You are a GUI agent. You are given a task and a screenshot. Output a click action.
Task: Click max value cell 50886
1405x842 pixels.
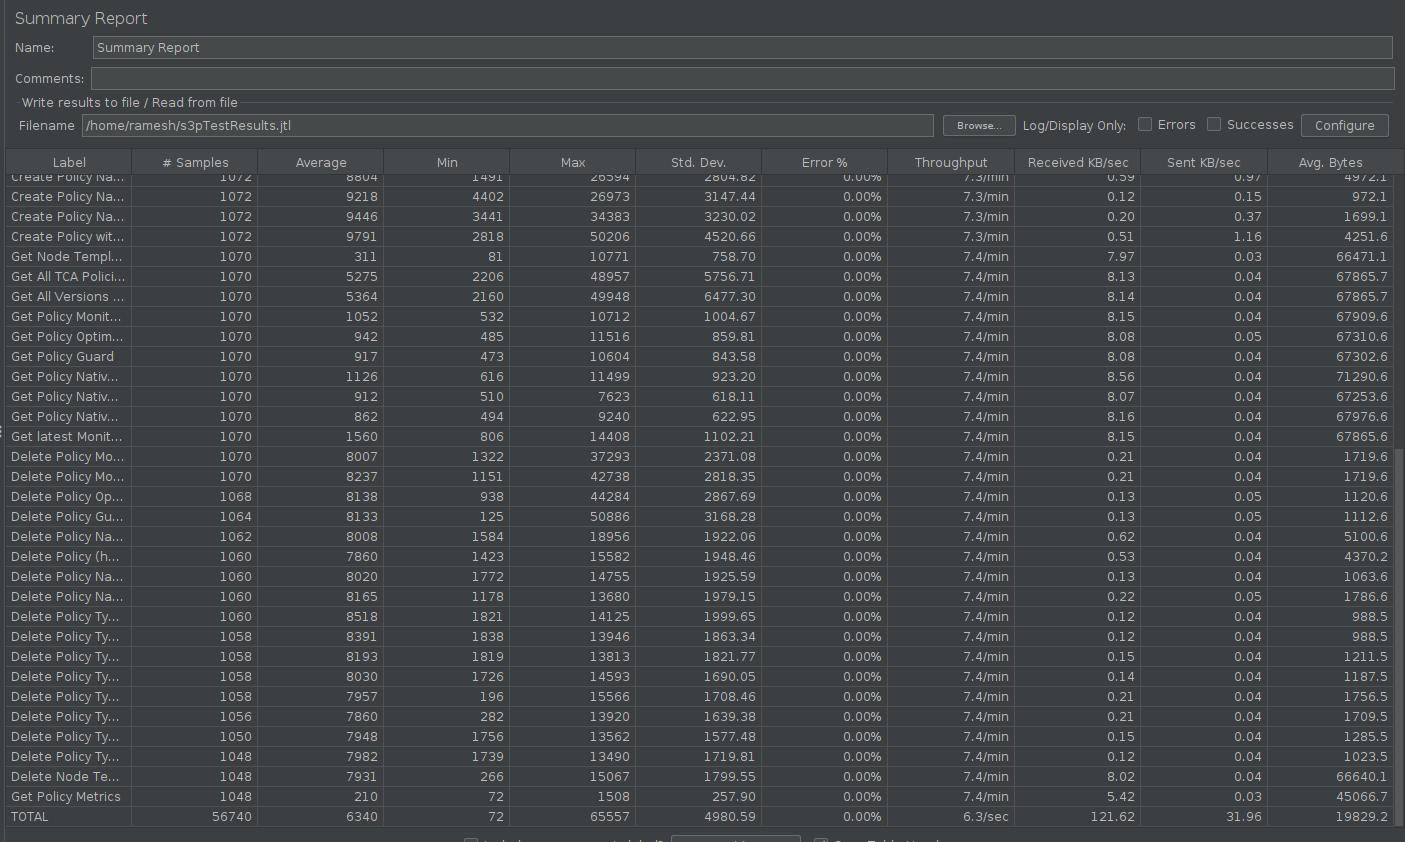point(610,517)
